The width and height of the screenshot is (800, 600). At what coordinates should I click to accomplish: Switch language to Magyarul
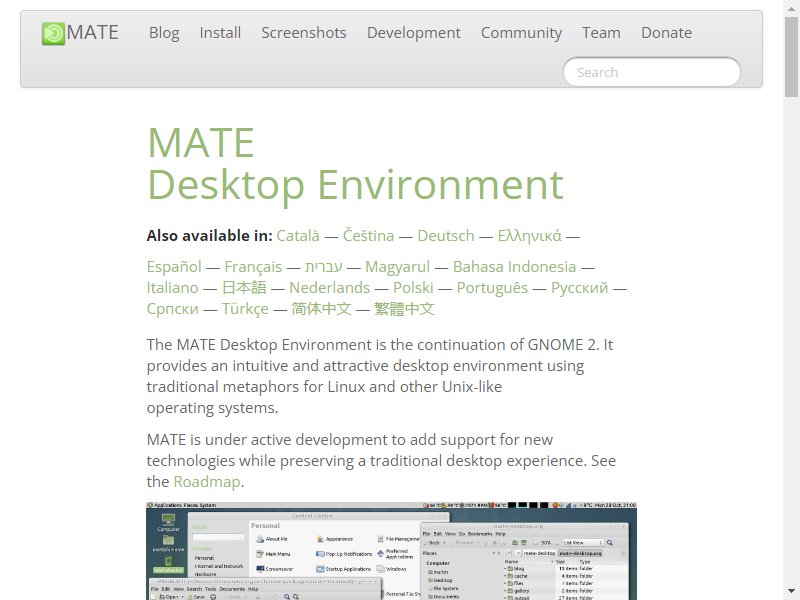(397, 267)
